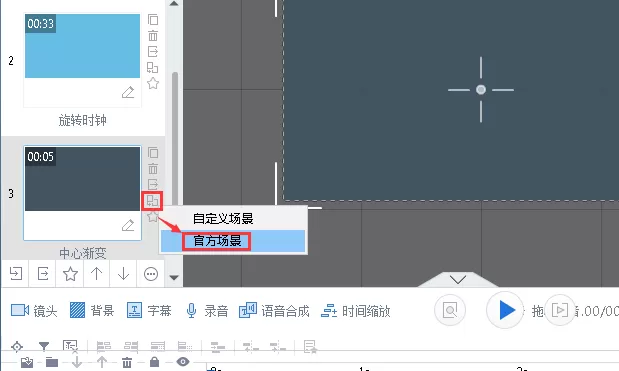The image size is (619, 371).
Task: Click the crosshair locate icon in timeline toolbar
Action: (x=17, y=347)
